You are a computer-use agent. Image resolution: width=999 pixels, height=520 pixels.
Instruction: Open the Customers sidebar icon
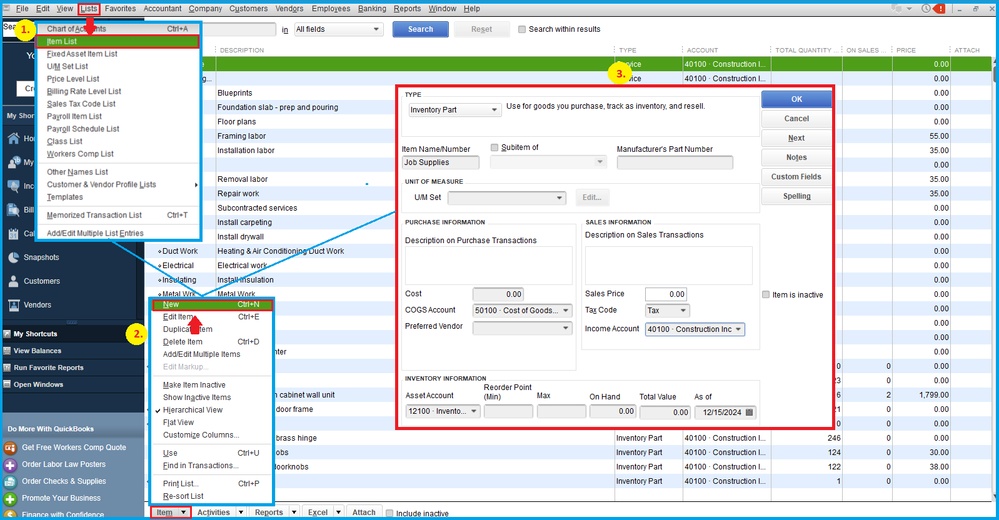pos(13,281)
